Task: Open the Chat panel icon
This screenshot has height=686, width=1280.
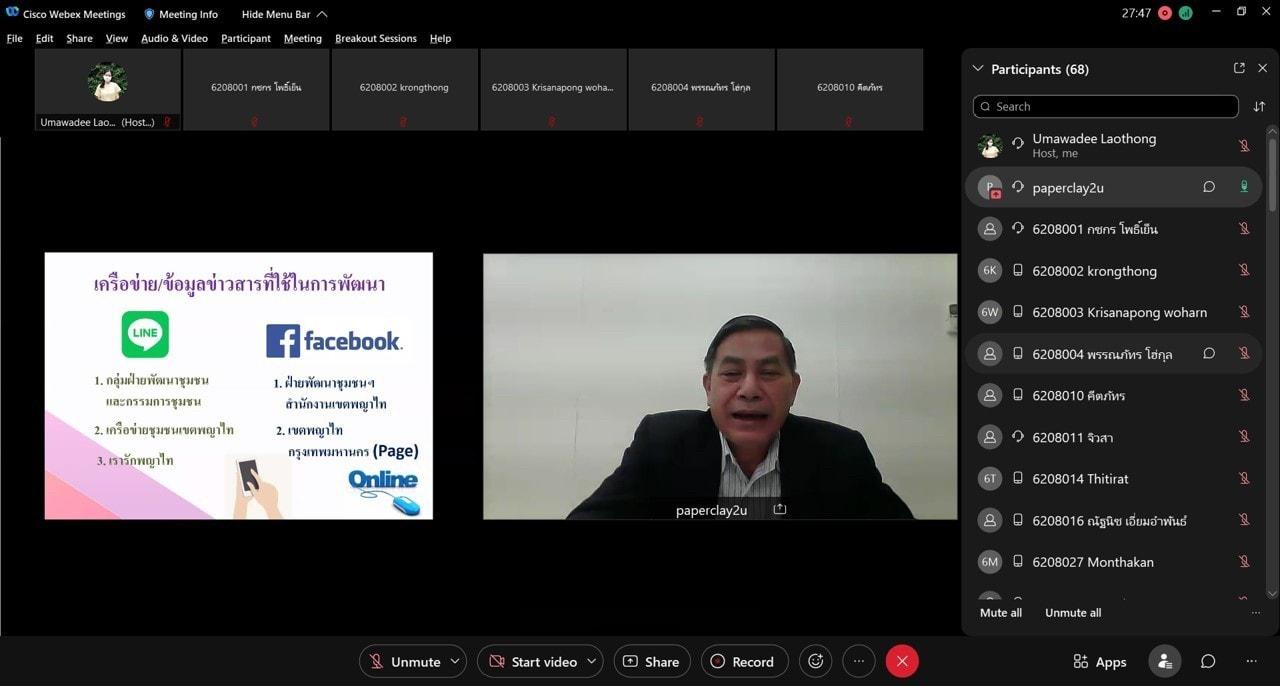Action: point(1208,661)
